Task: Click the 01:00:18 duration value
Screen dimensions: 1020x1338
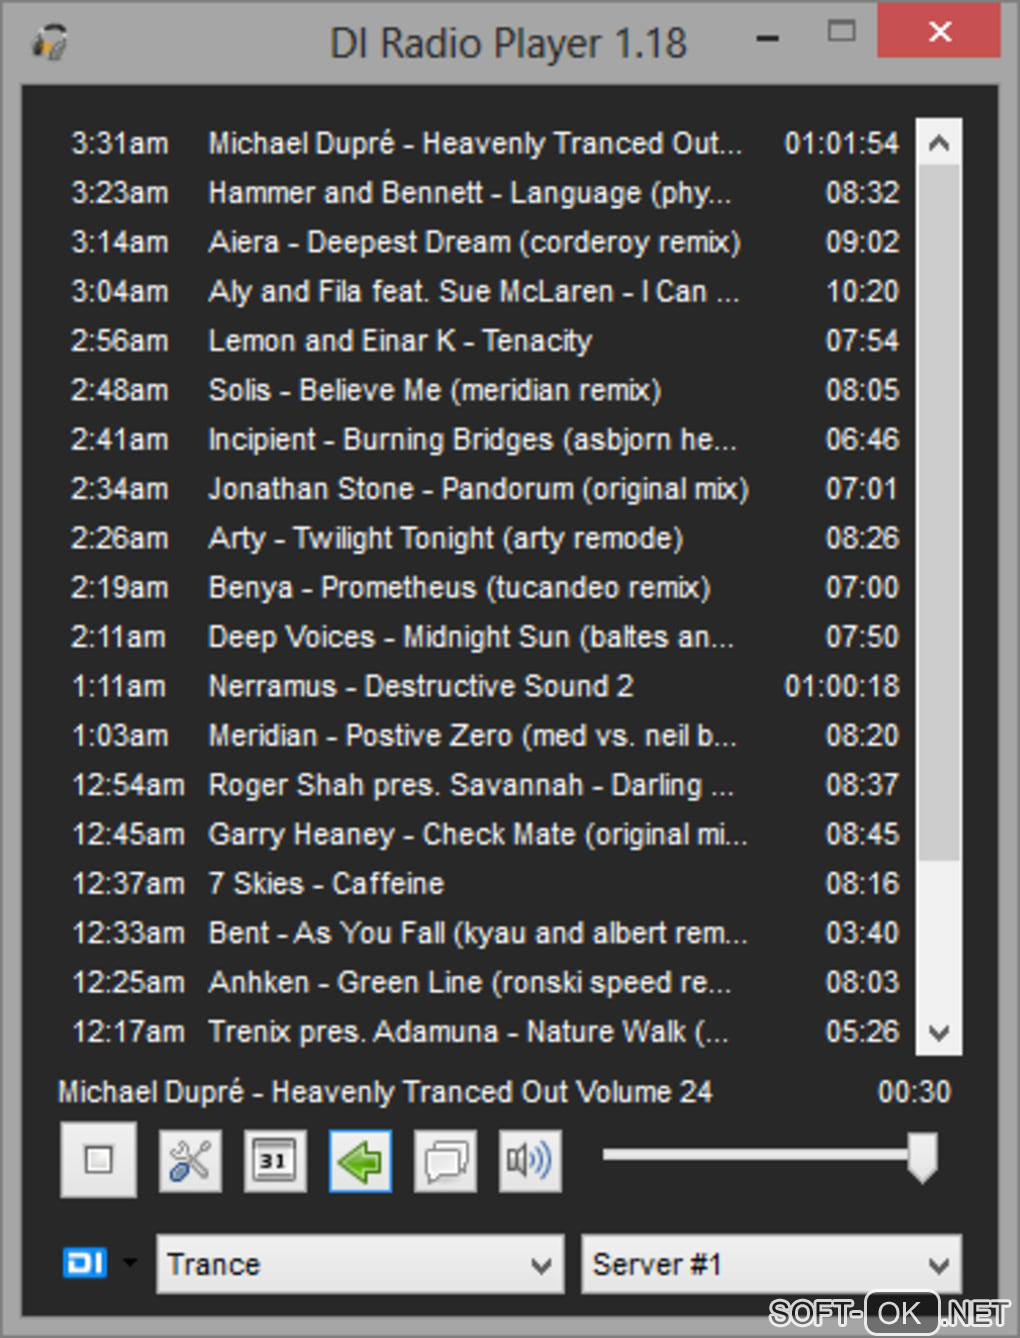Action: (842, 686)
